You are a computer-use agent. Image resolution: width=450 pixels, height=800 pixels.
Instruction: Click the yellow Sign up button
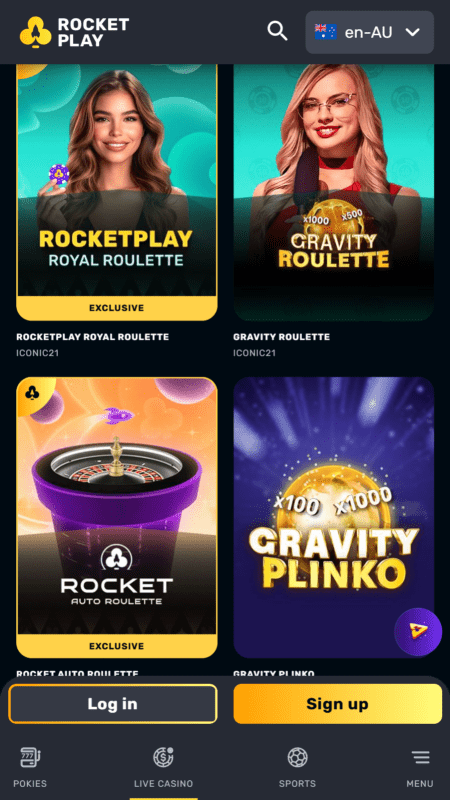338,704
